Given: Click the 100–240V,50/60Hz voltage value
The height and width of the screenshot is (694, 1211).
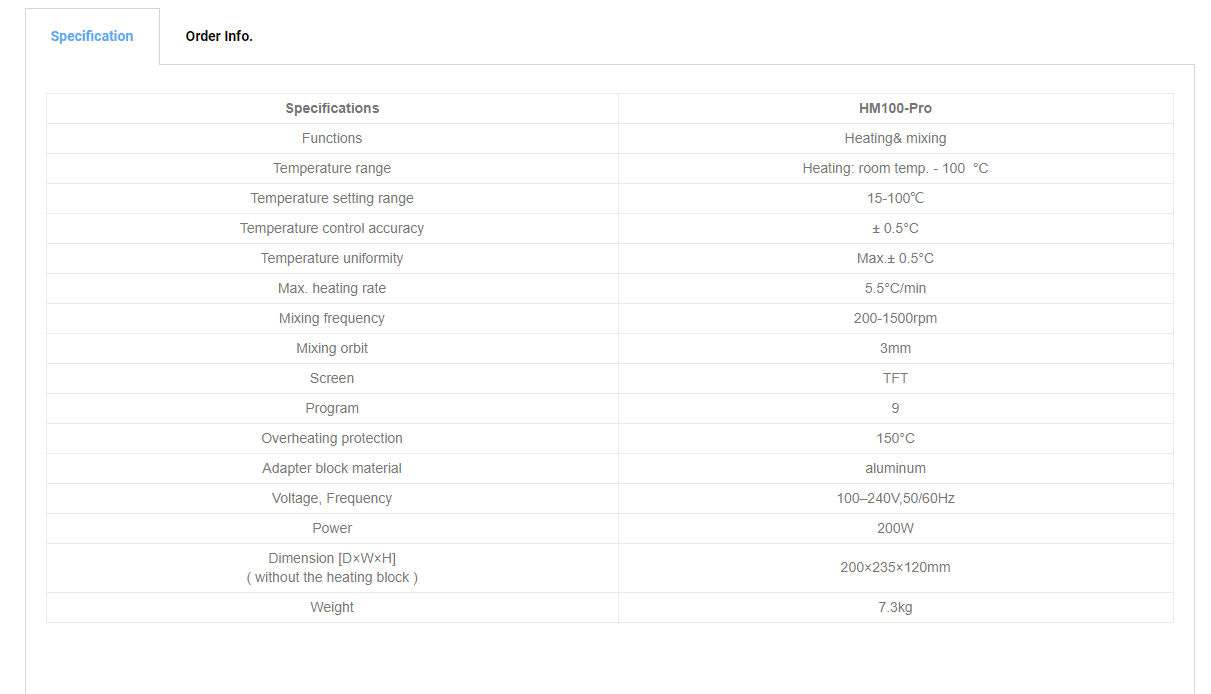Looking at the screenshot, I should point(895,498).
